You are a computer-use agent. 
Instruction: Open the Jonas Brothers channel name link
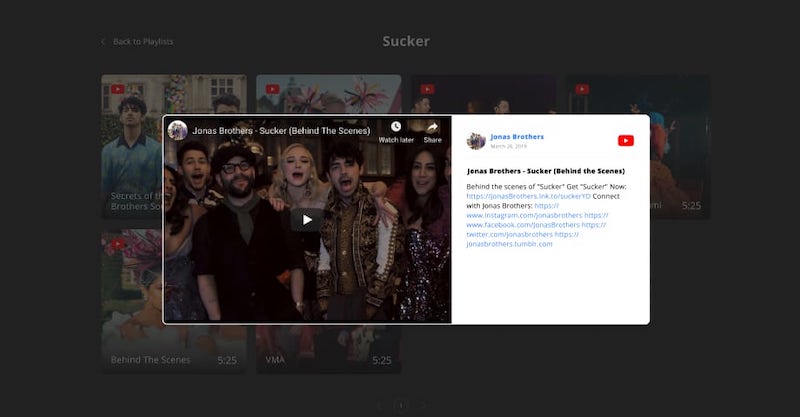click(x=517, y=136)
